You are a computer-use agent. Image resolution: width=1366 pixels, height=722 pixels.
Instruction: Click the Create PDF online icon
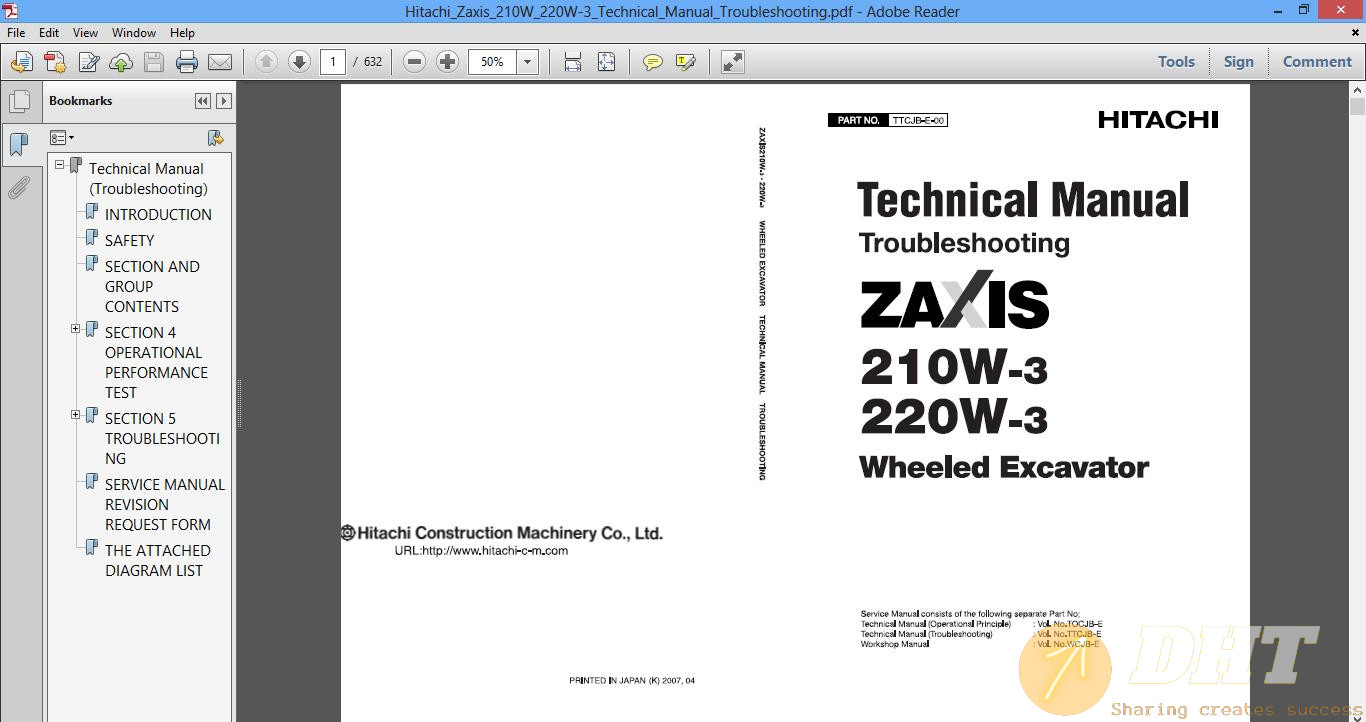(21, 62)
